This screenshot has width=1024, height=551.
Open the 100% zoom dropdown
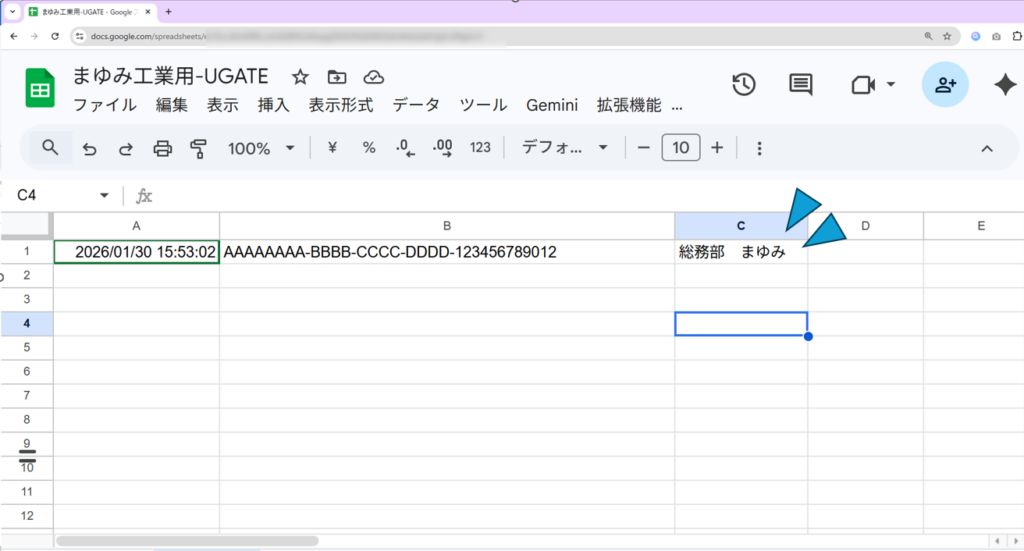pos(261,148)
